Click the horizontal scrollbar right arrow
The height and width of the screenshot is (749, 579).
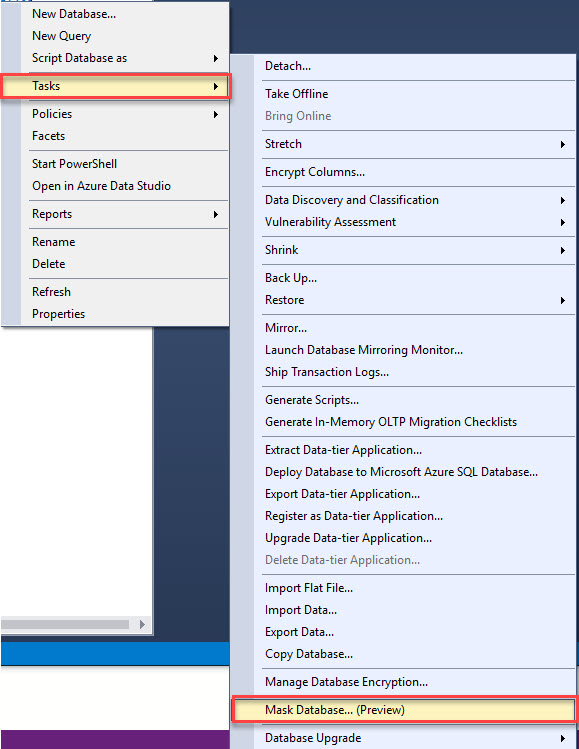point(142,624)
